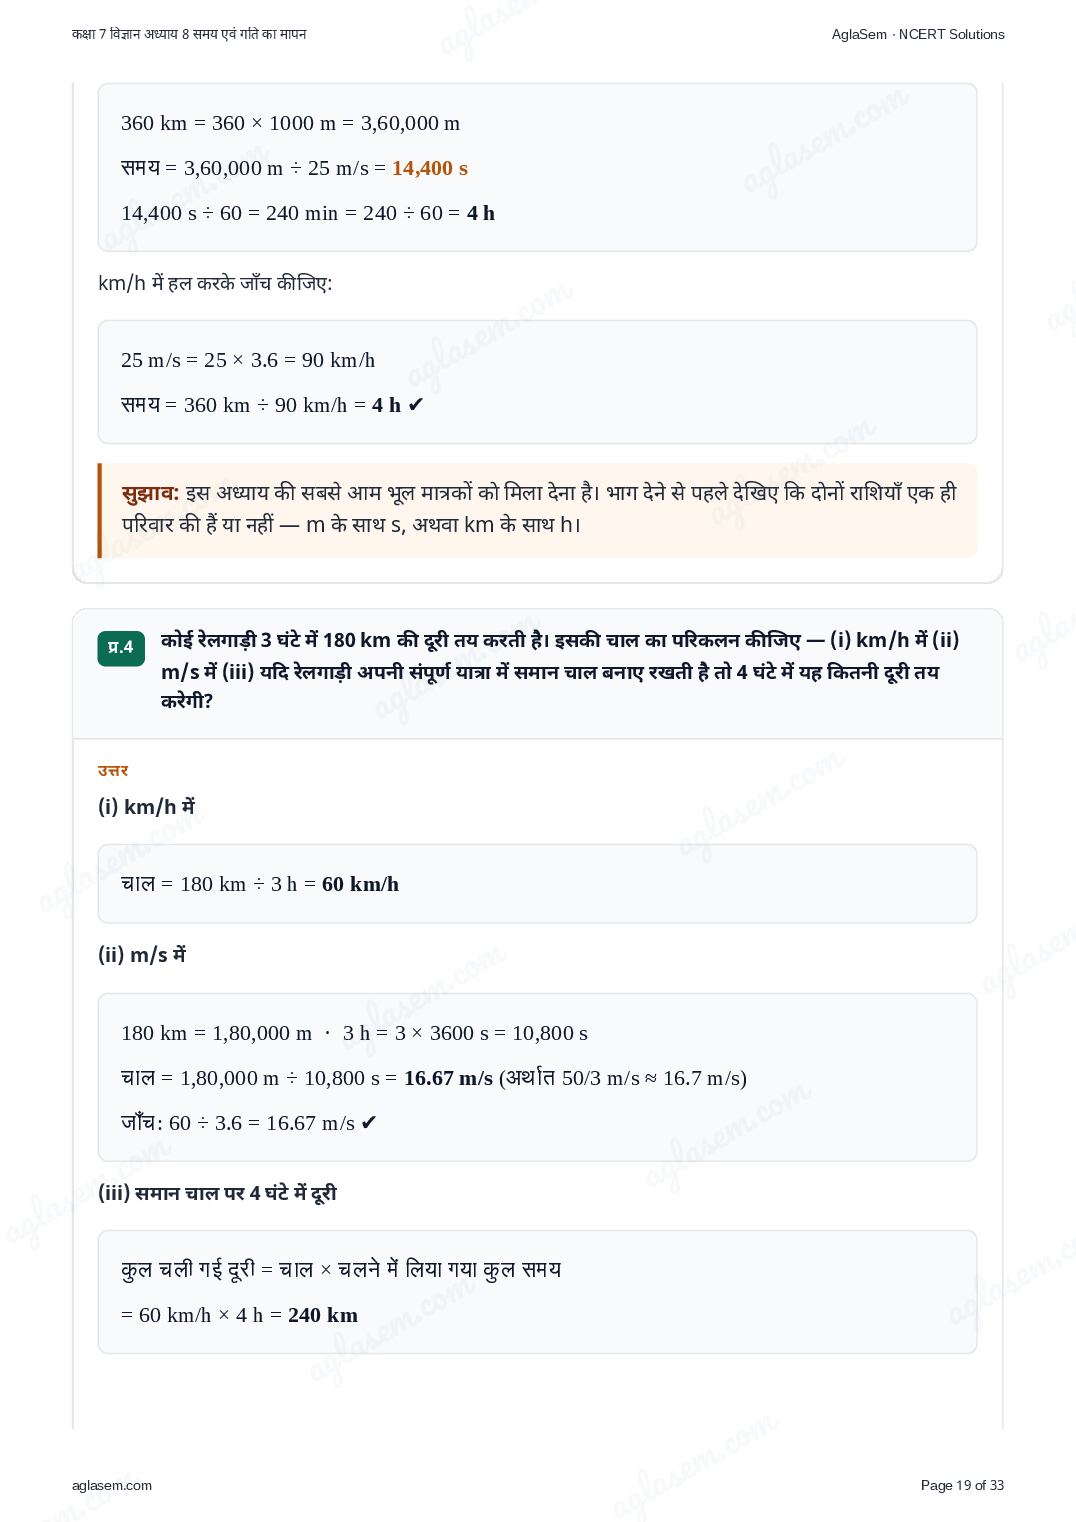Click the सुझाव tip heading
Image resolution: width=1076 pixels, height=1522 pixels.
point(150,493)
